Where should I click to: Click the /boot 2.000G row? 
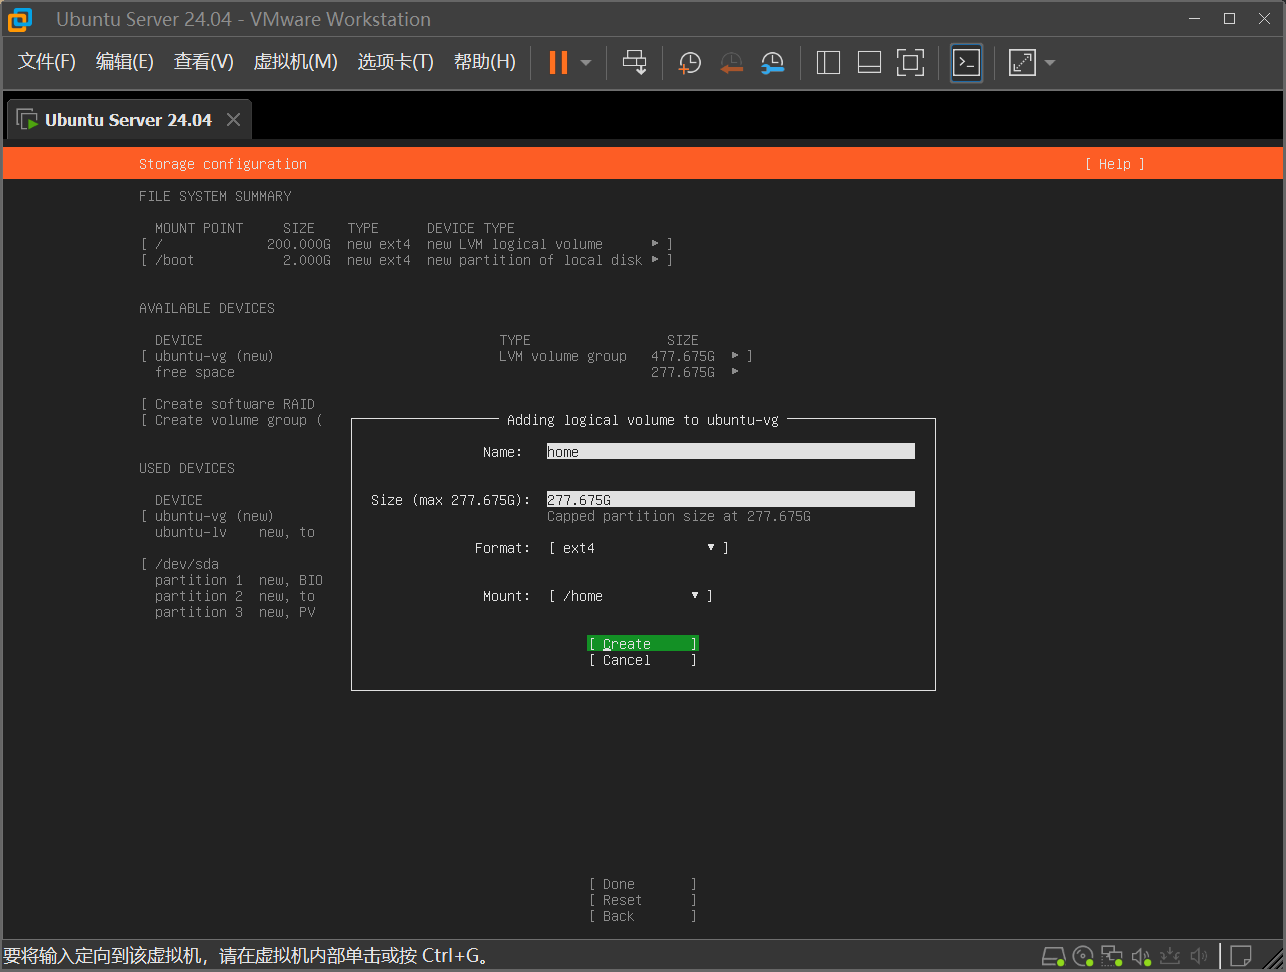[407, 260]
